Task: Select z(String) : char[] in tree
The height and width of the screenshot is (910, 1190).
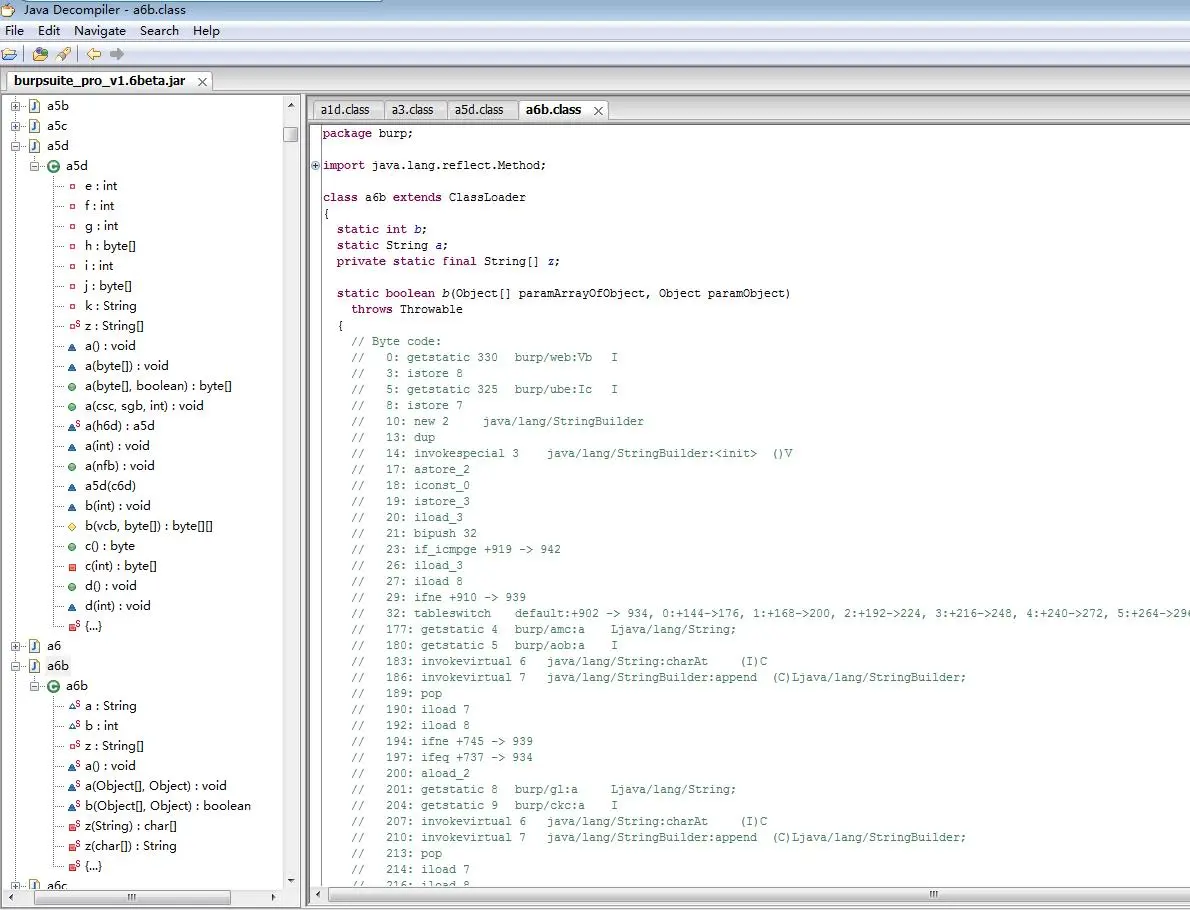Action: point(130,826)
